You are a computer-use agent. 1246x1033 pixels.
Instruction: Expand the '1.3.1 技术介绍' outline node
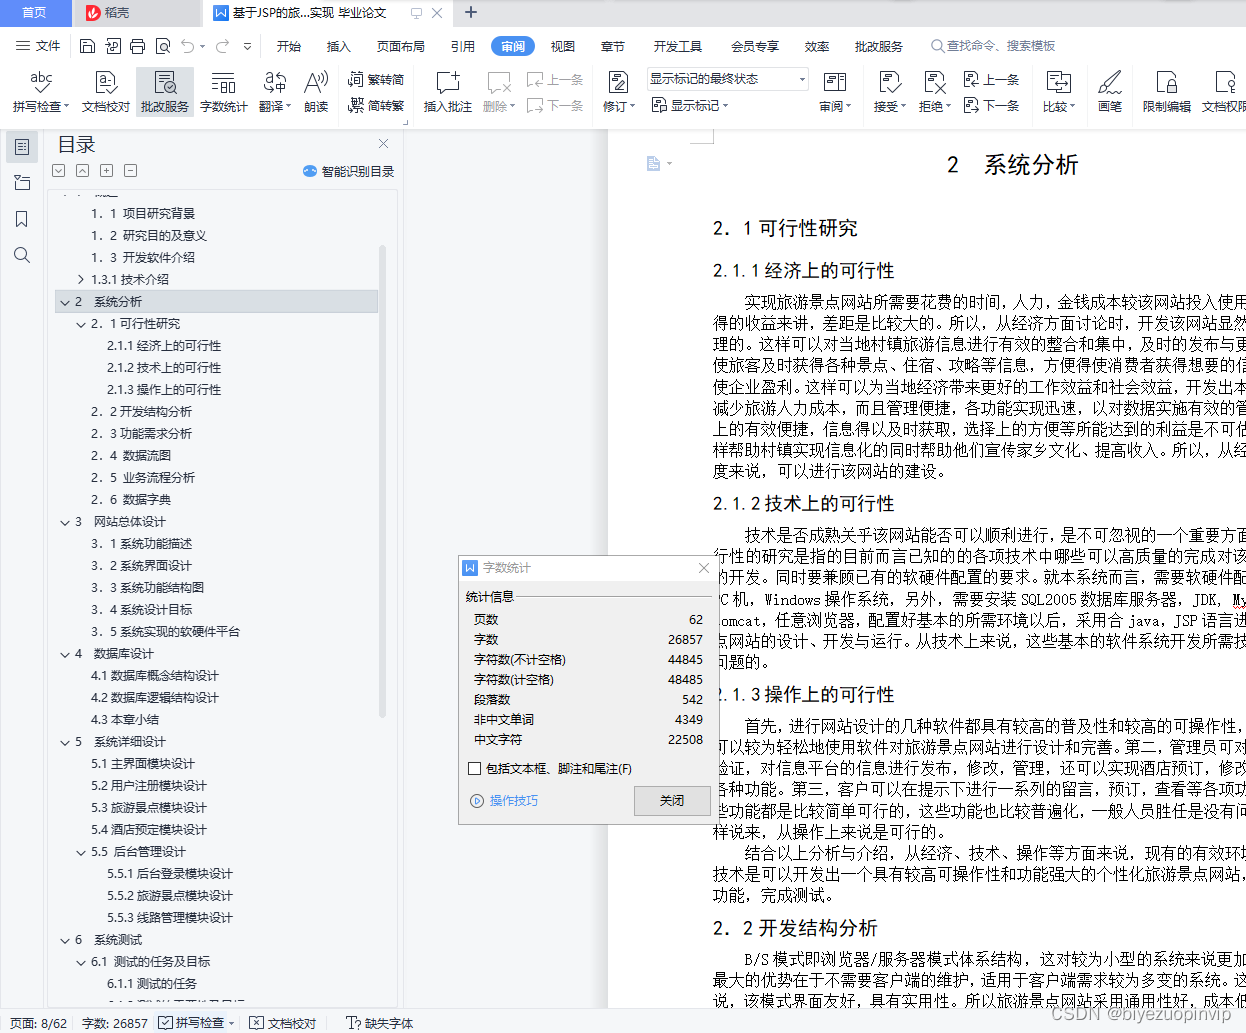(x=81, y=280)
